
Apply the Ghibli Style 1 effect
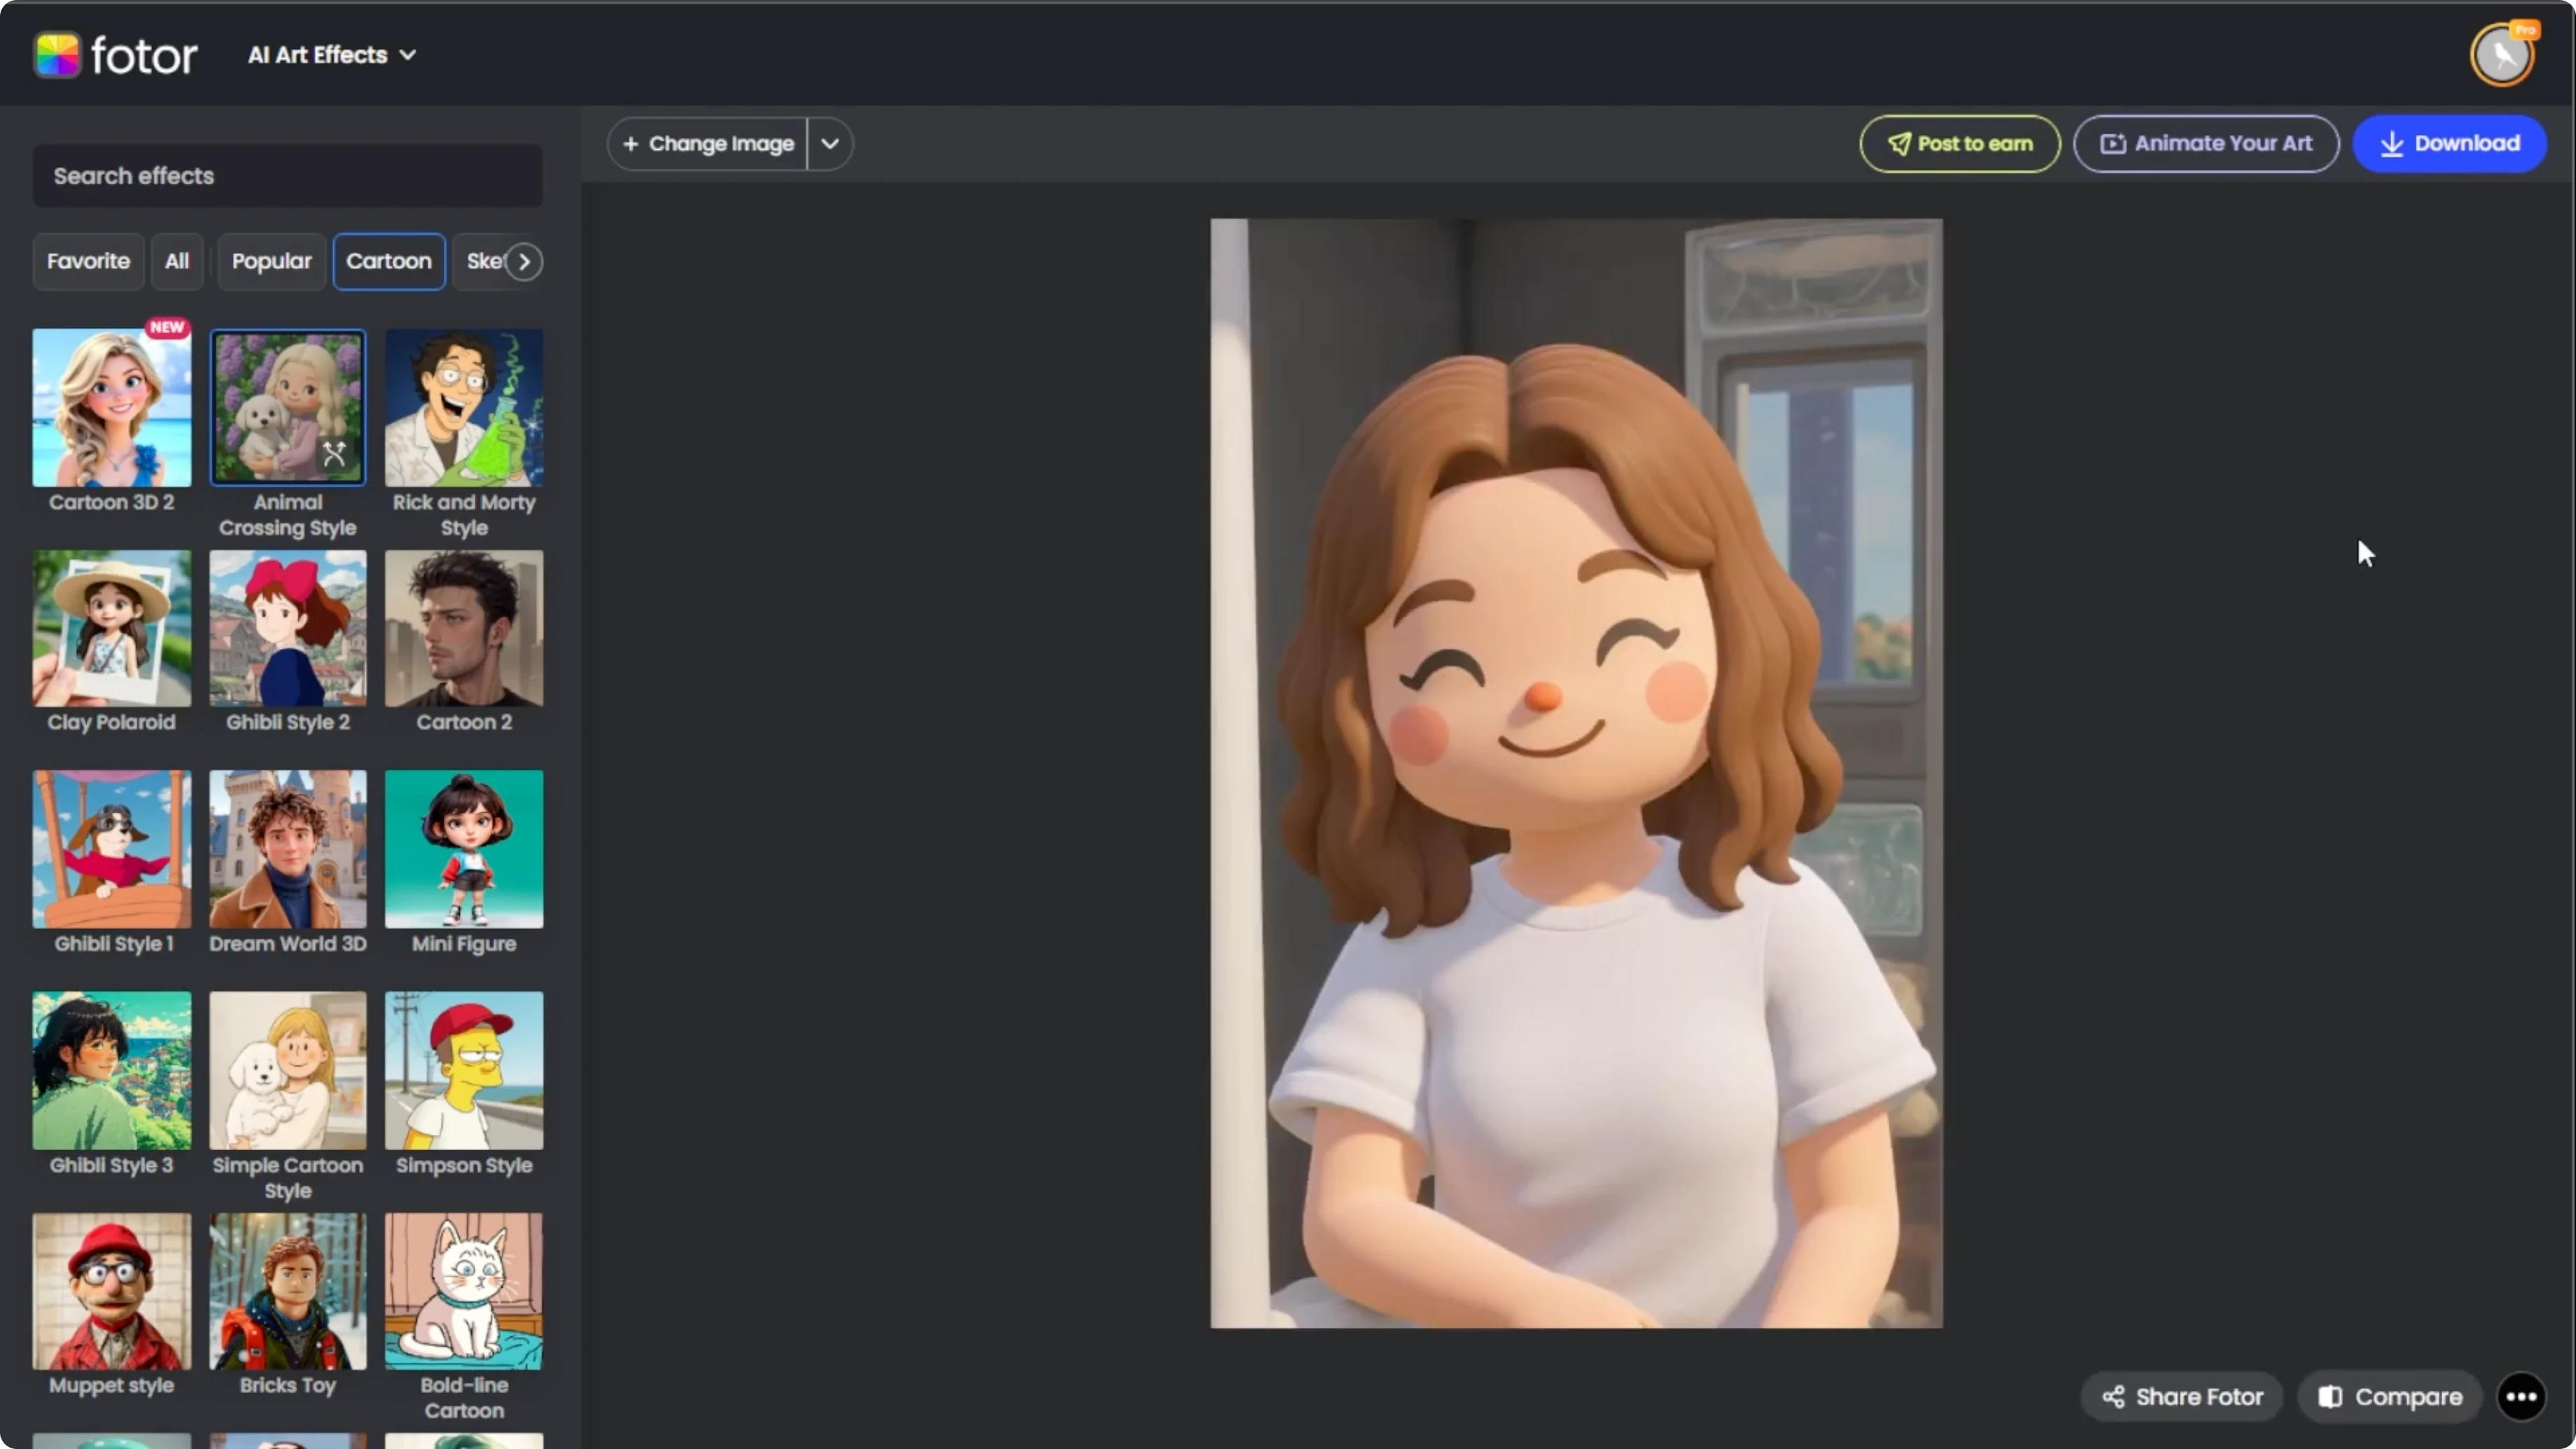[112, 849]
